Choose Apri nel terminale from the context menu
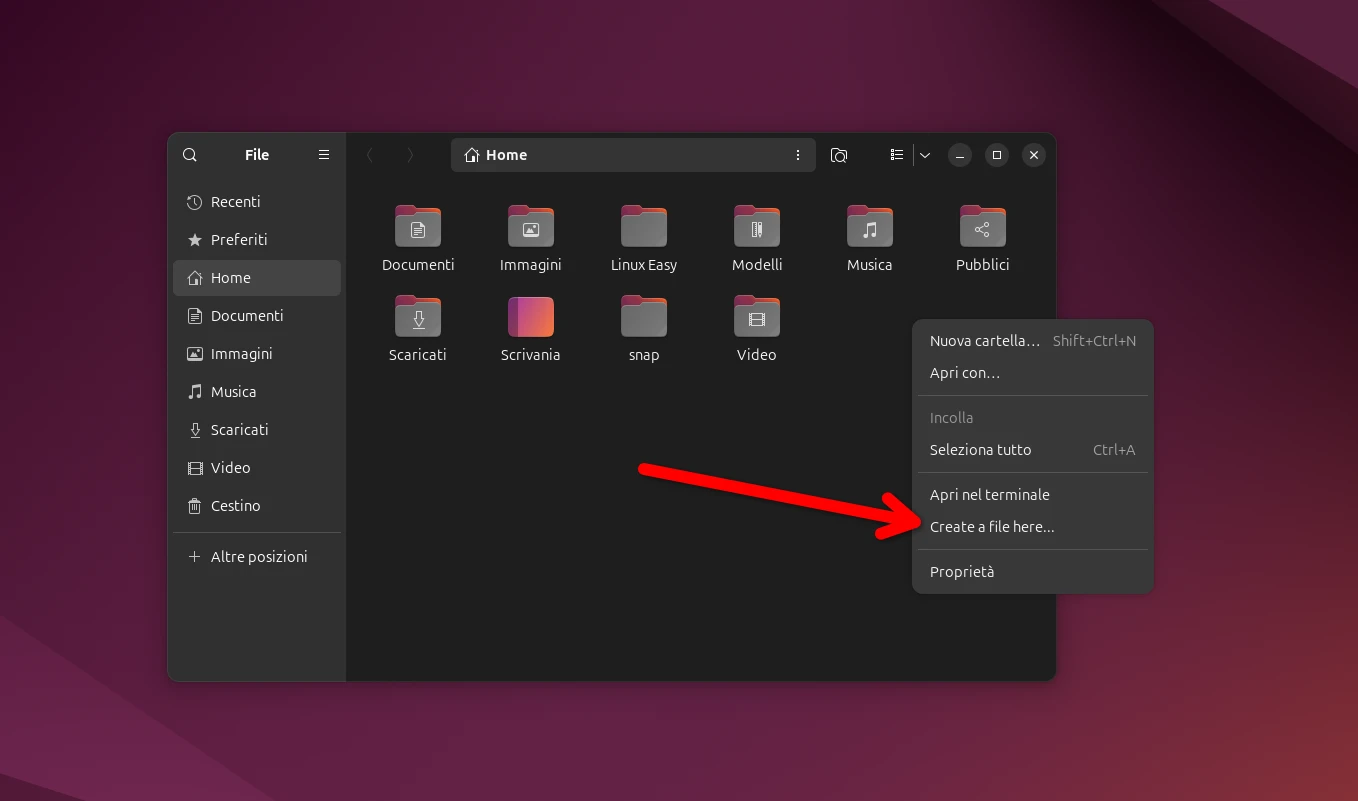 coord(990,494)
